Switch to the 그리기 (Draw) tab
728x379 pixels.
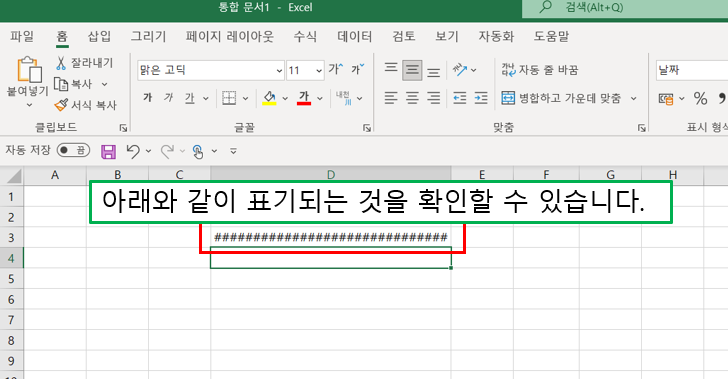click(x=148, y=36)
